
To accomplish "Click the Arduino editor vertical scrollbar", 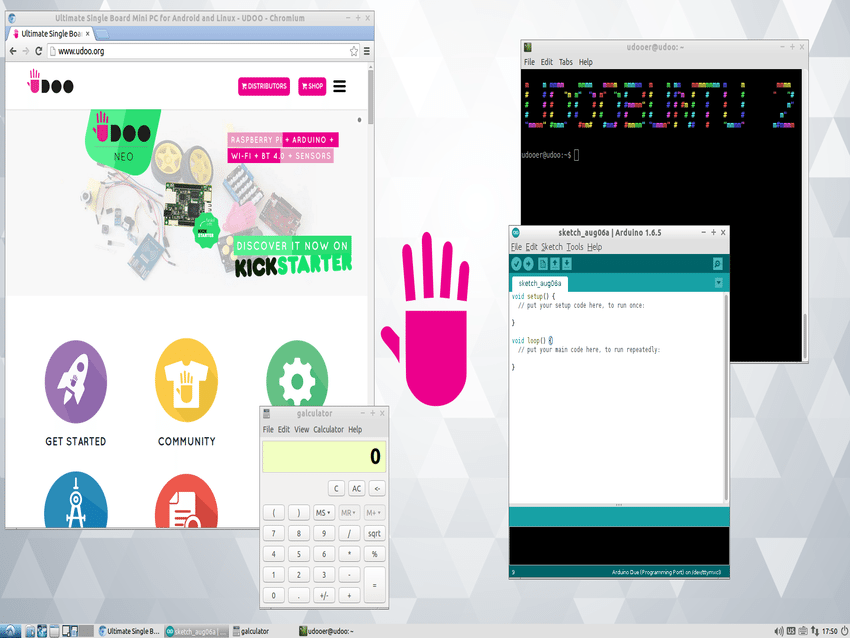I will (x=726, y=398).
